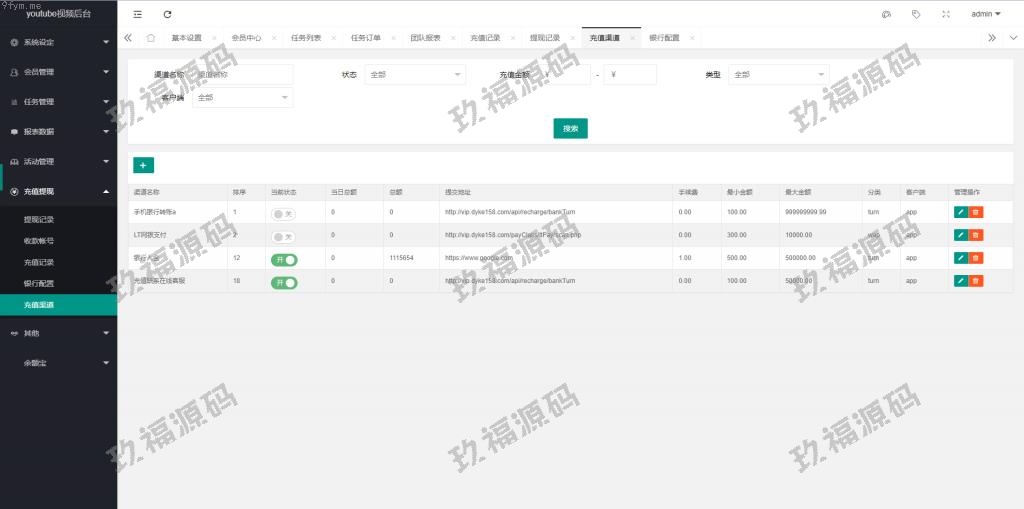The image size is (1024, 509).
Task: Open the 状态 status dropdown
Action: coord(414,74)
